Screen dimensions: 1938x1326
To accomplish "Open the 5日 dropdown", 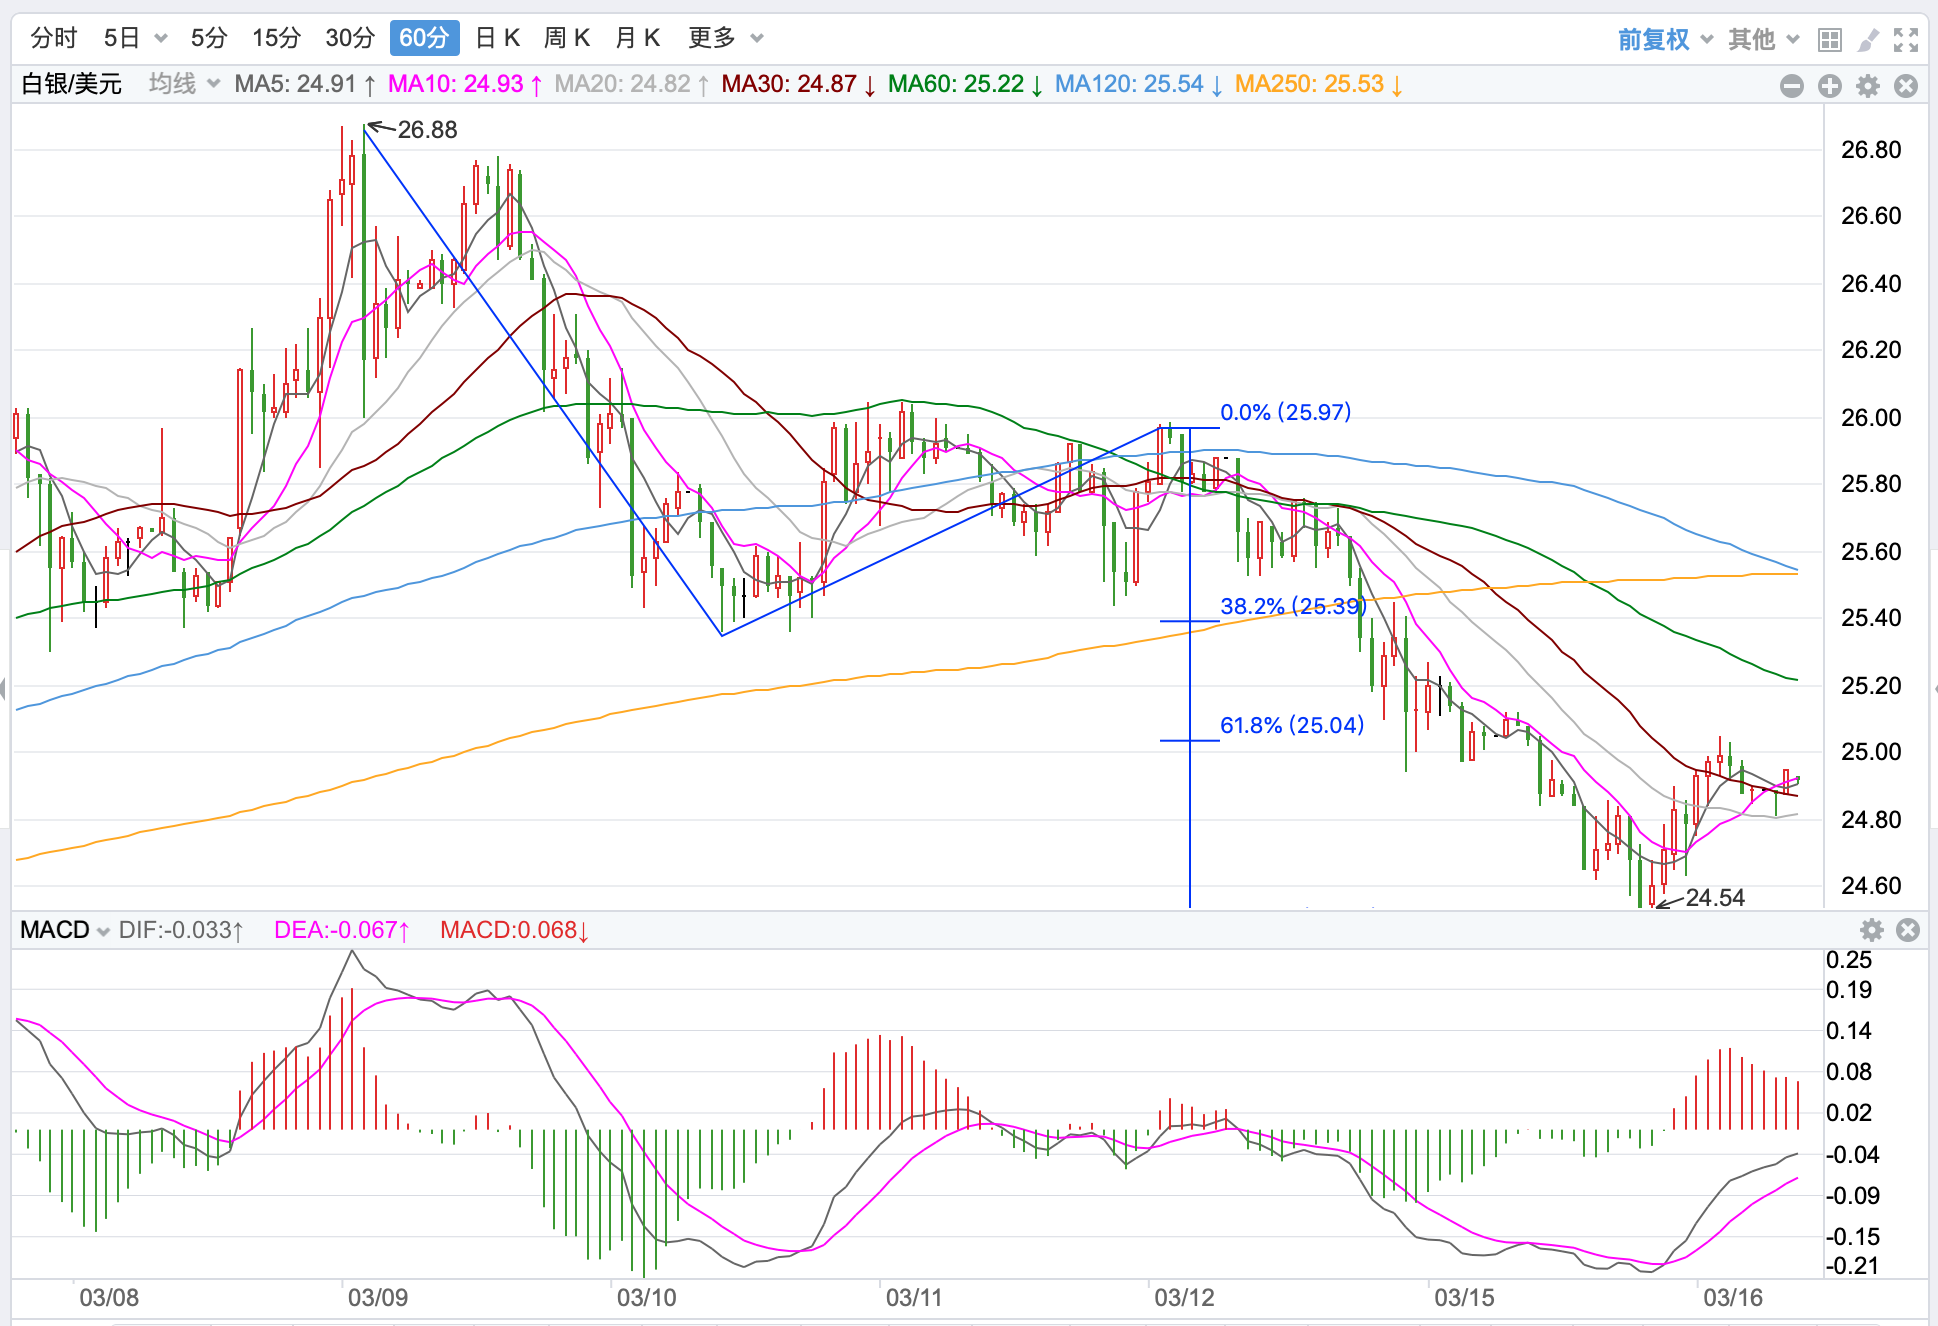I will [x=135, y=38].
